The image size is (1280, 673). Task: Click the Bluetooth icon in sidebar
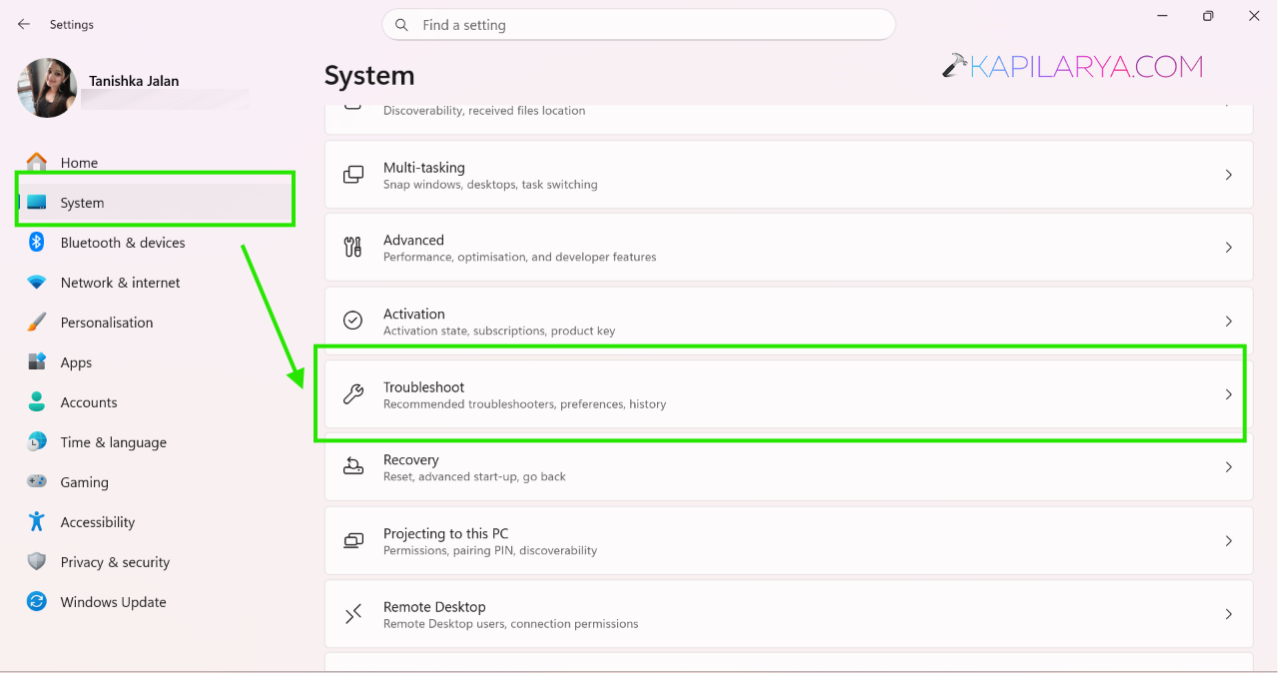pyautogui.click(x=37, y=242)
